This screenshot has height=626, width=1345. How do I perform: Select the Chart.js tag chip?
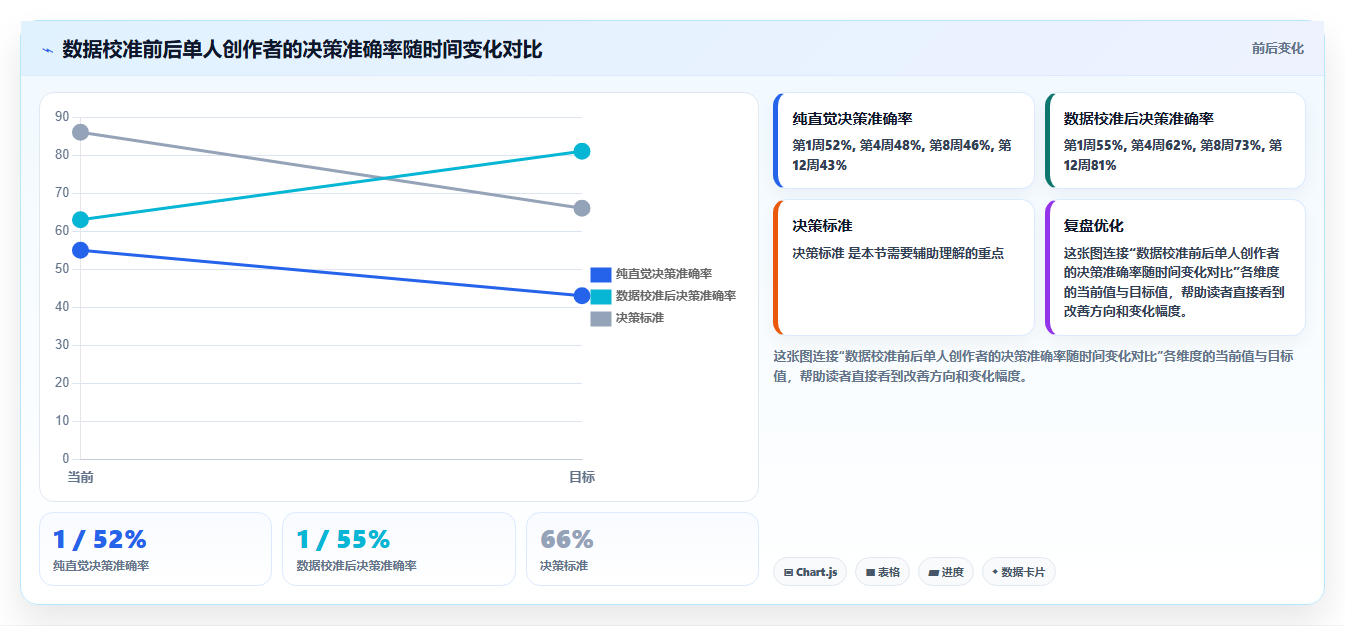810,572
